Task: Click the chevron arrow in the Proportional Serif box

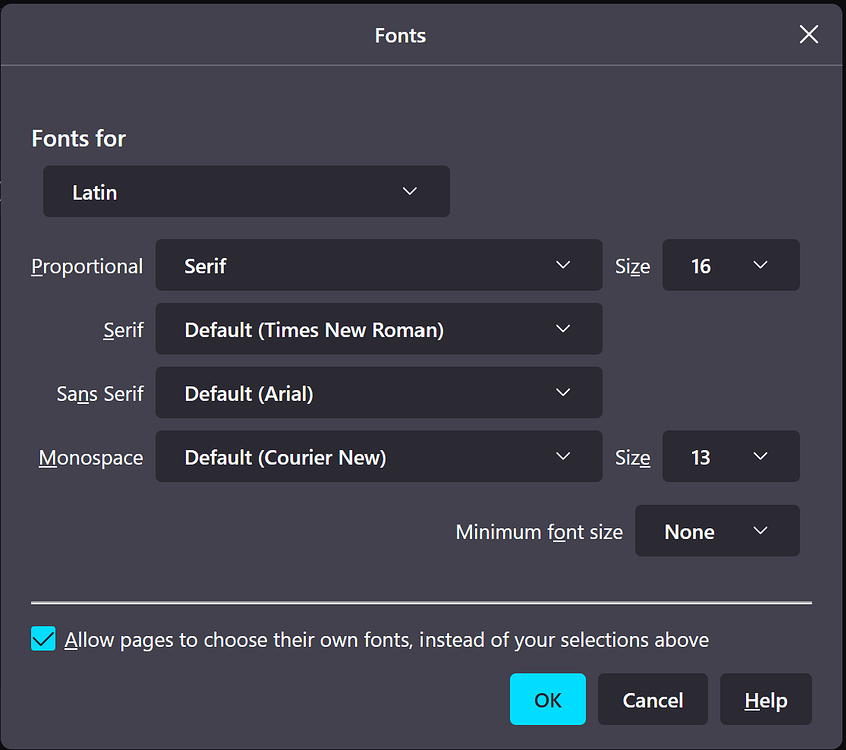Action: (x=563, y=265)
